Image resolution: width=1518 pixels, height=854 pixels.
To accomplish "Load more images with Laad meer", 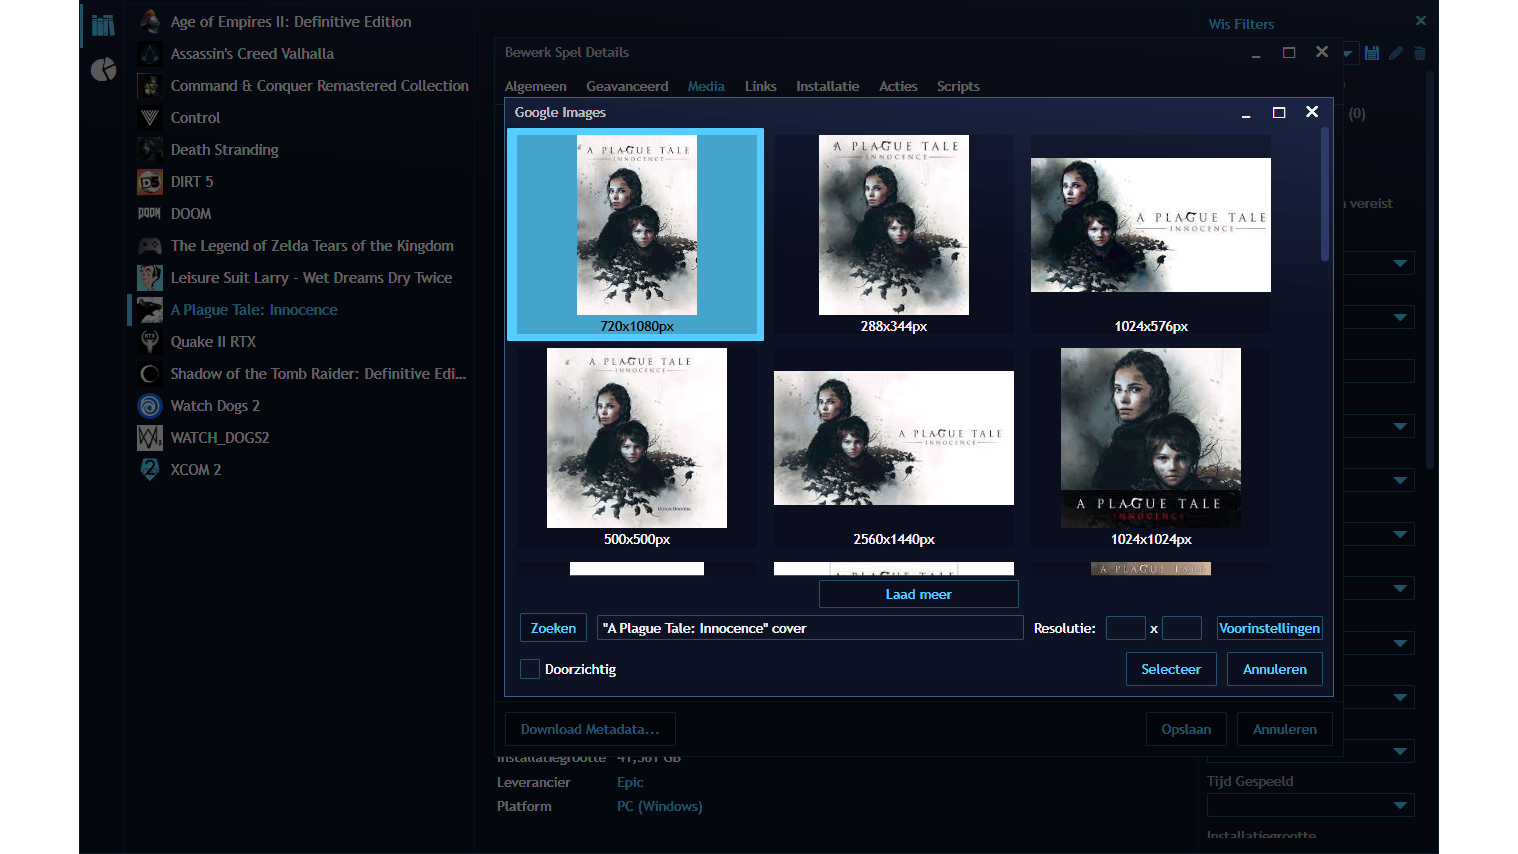I will coord(918,594).
